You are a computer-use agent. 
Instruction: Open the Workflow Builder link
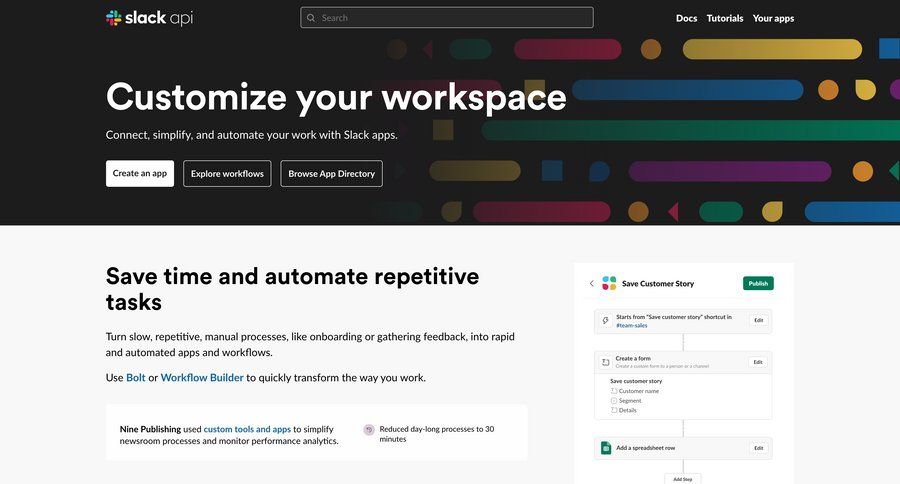[x=202, y=378]
